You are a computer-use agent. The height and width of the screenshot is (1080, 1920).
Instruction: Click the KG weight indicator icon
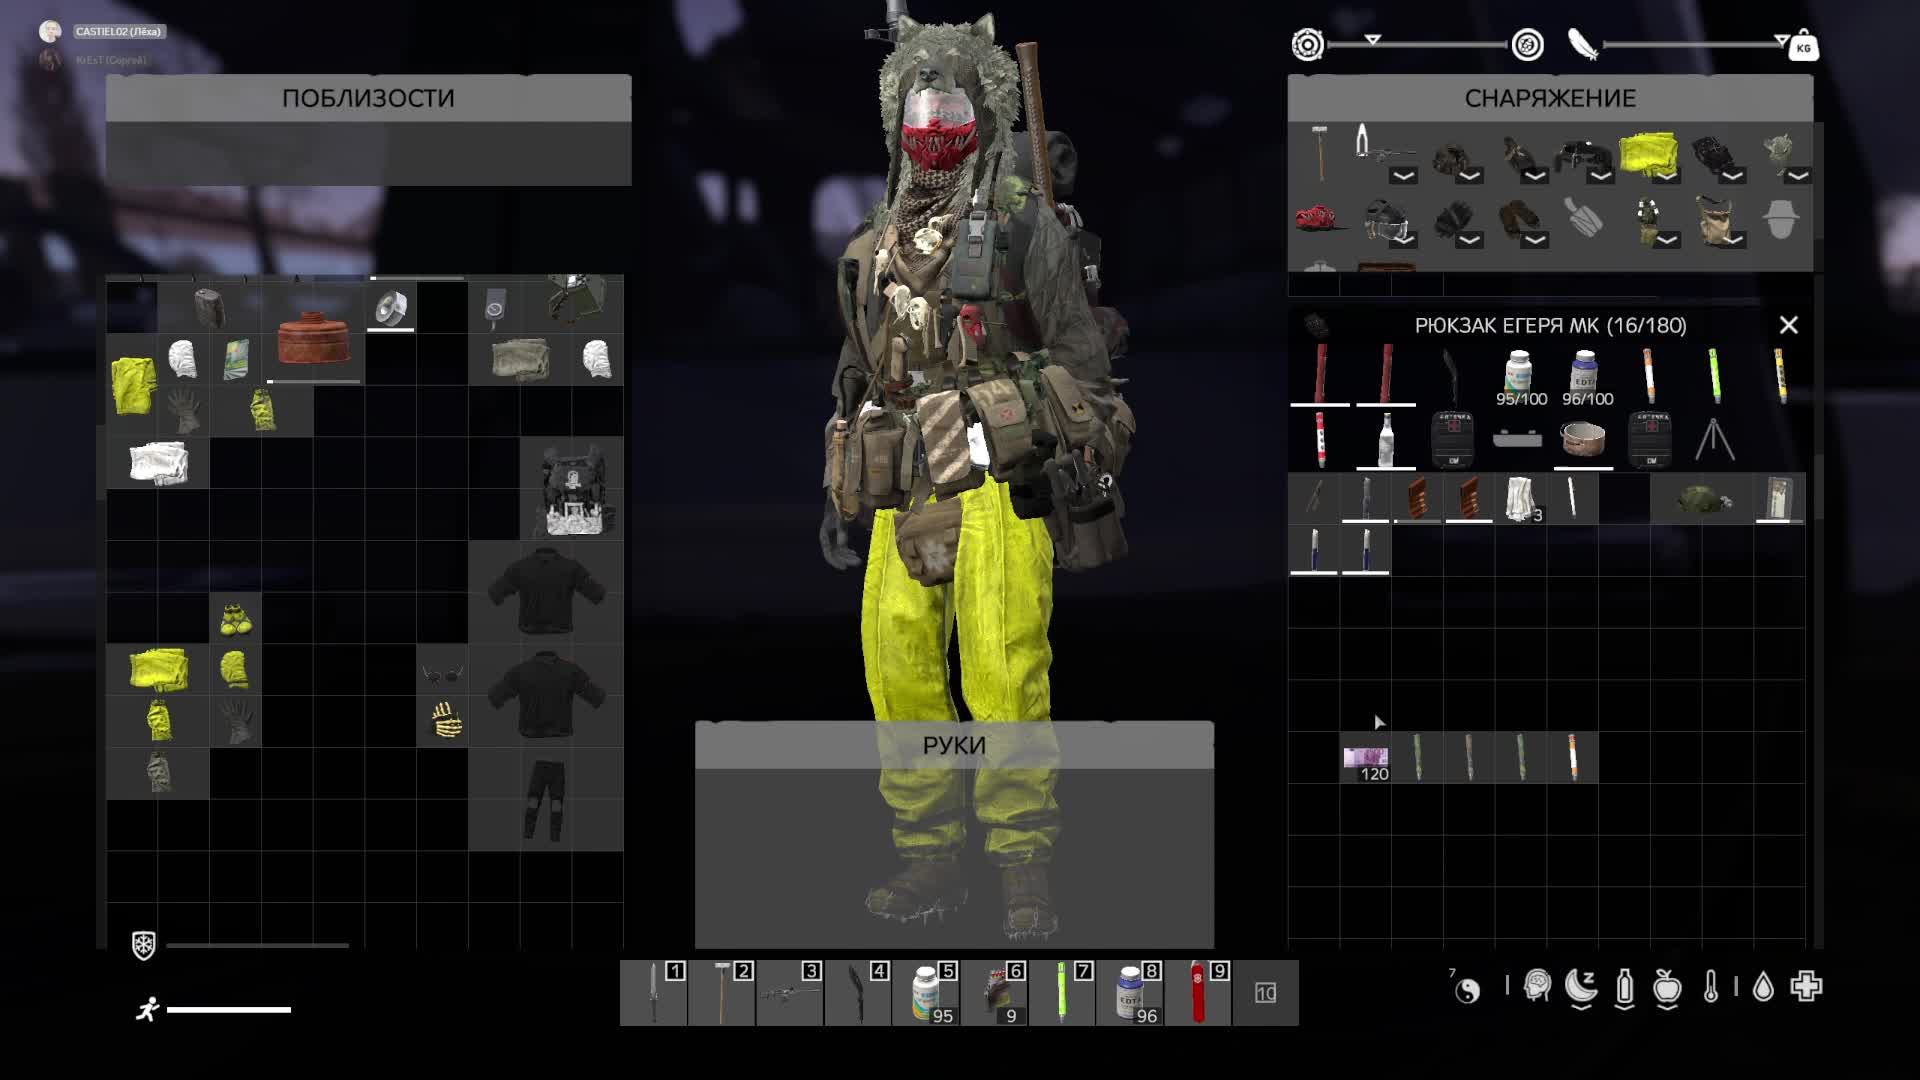(x=1806, y=47)
